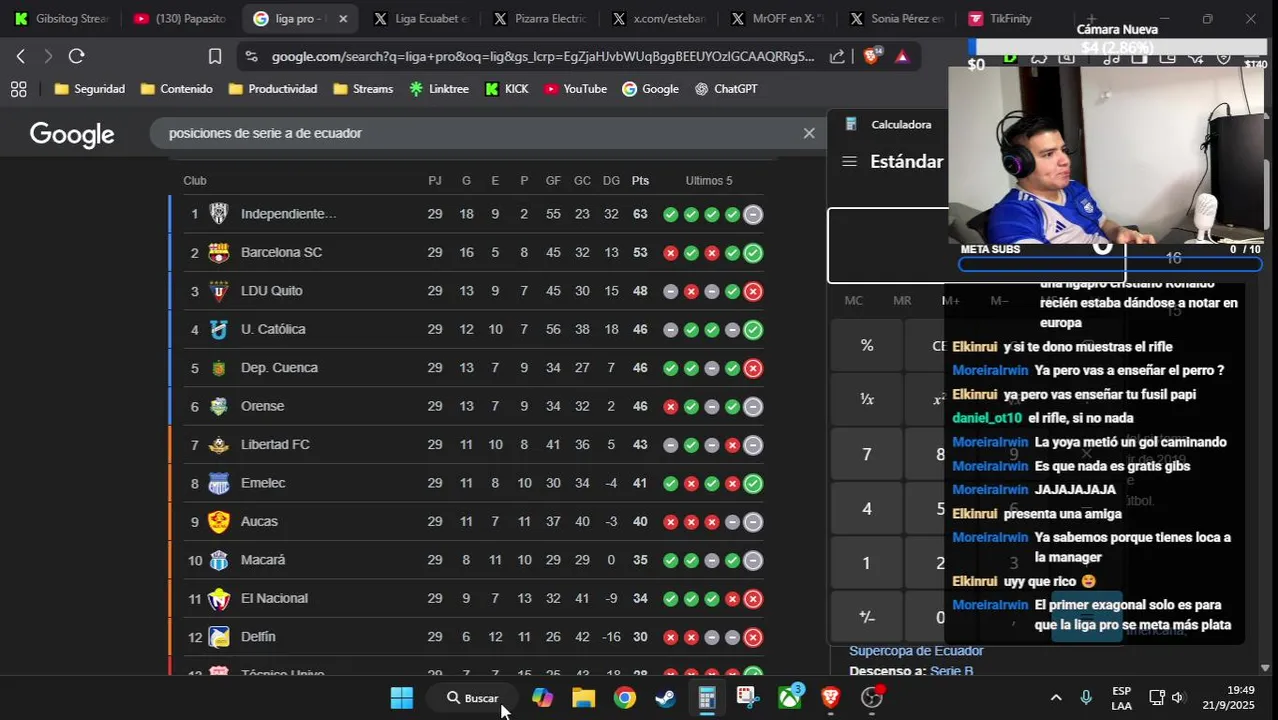This screenshot has height=720, width=1278.
Task: Open the Brave browser taskbar icon
Action: pyautogui.click(x=830, y=698)
